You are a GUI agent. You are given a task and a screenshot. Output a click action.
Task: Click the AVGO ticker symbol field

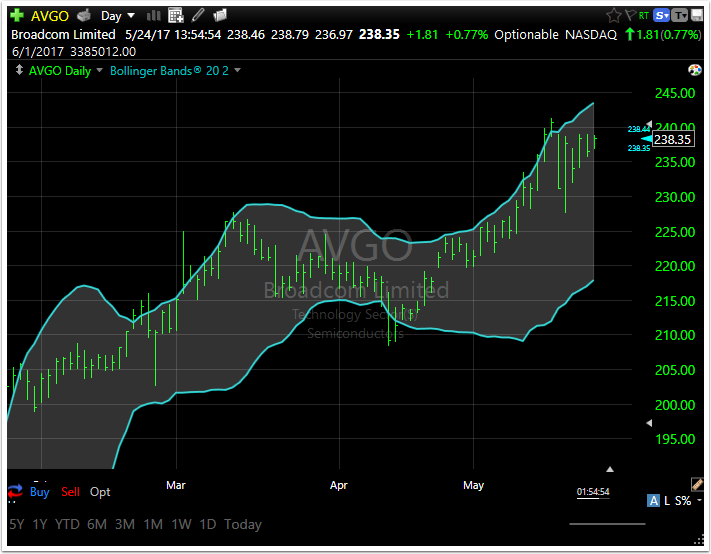[x=50, y=16]
